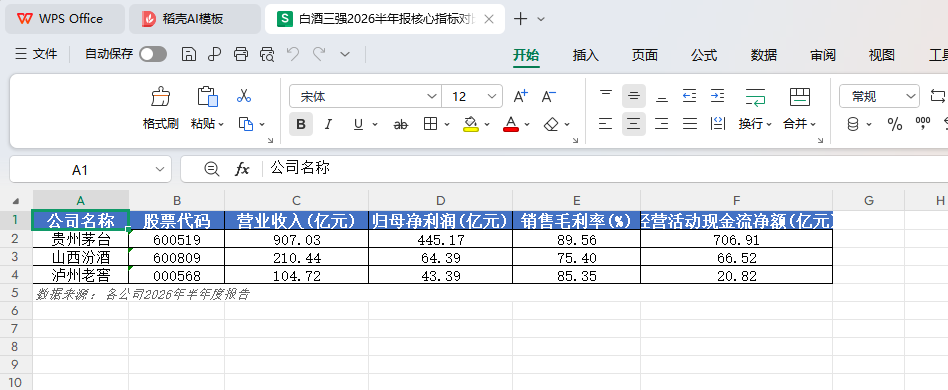
Task: Click the Copy icon
Action: (x=245, y=124)
